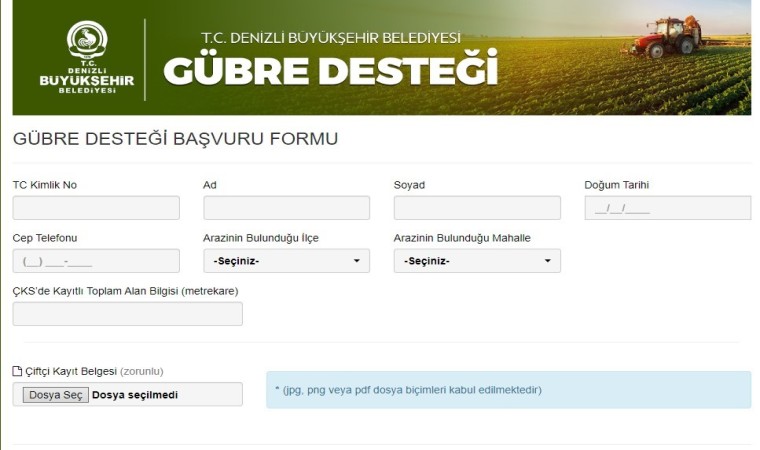Click the GÜBRE DESTEĞİ BAŞVURU FORMU heading
Screen dimensions: 760x450
tap(175, 139)
